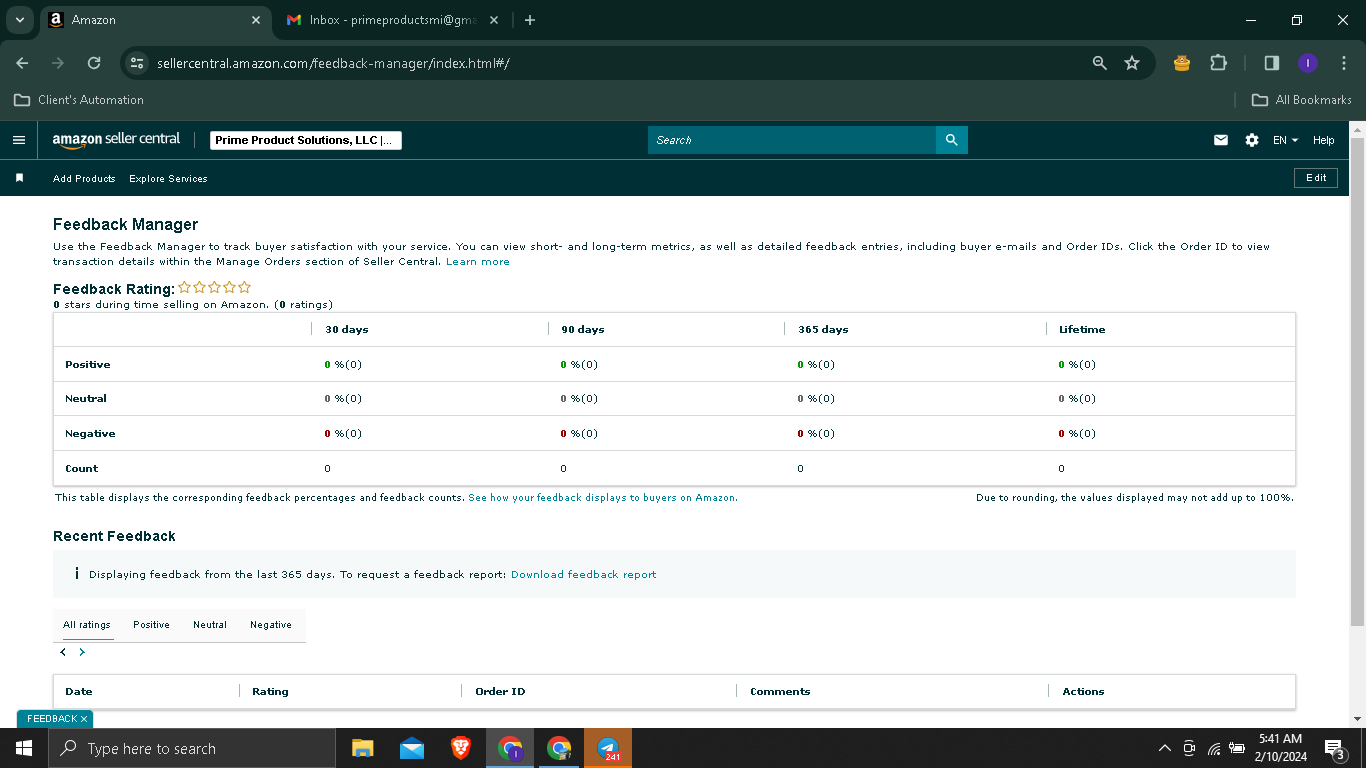Open the Learn more link
The height and width of the screenshot is (768, 1366).
coord(478,261)
